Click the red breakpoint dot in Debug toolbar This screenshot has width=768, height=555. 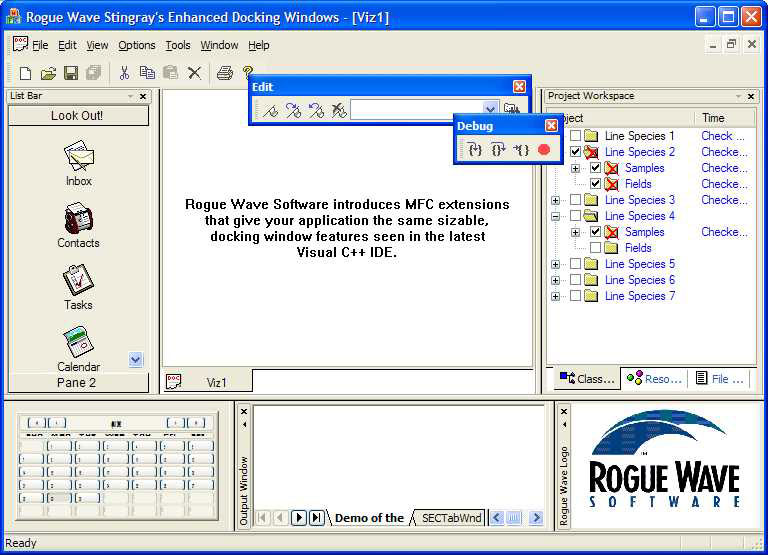(x=544, y=149)
